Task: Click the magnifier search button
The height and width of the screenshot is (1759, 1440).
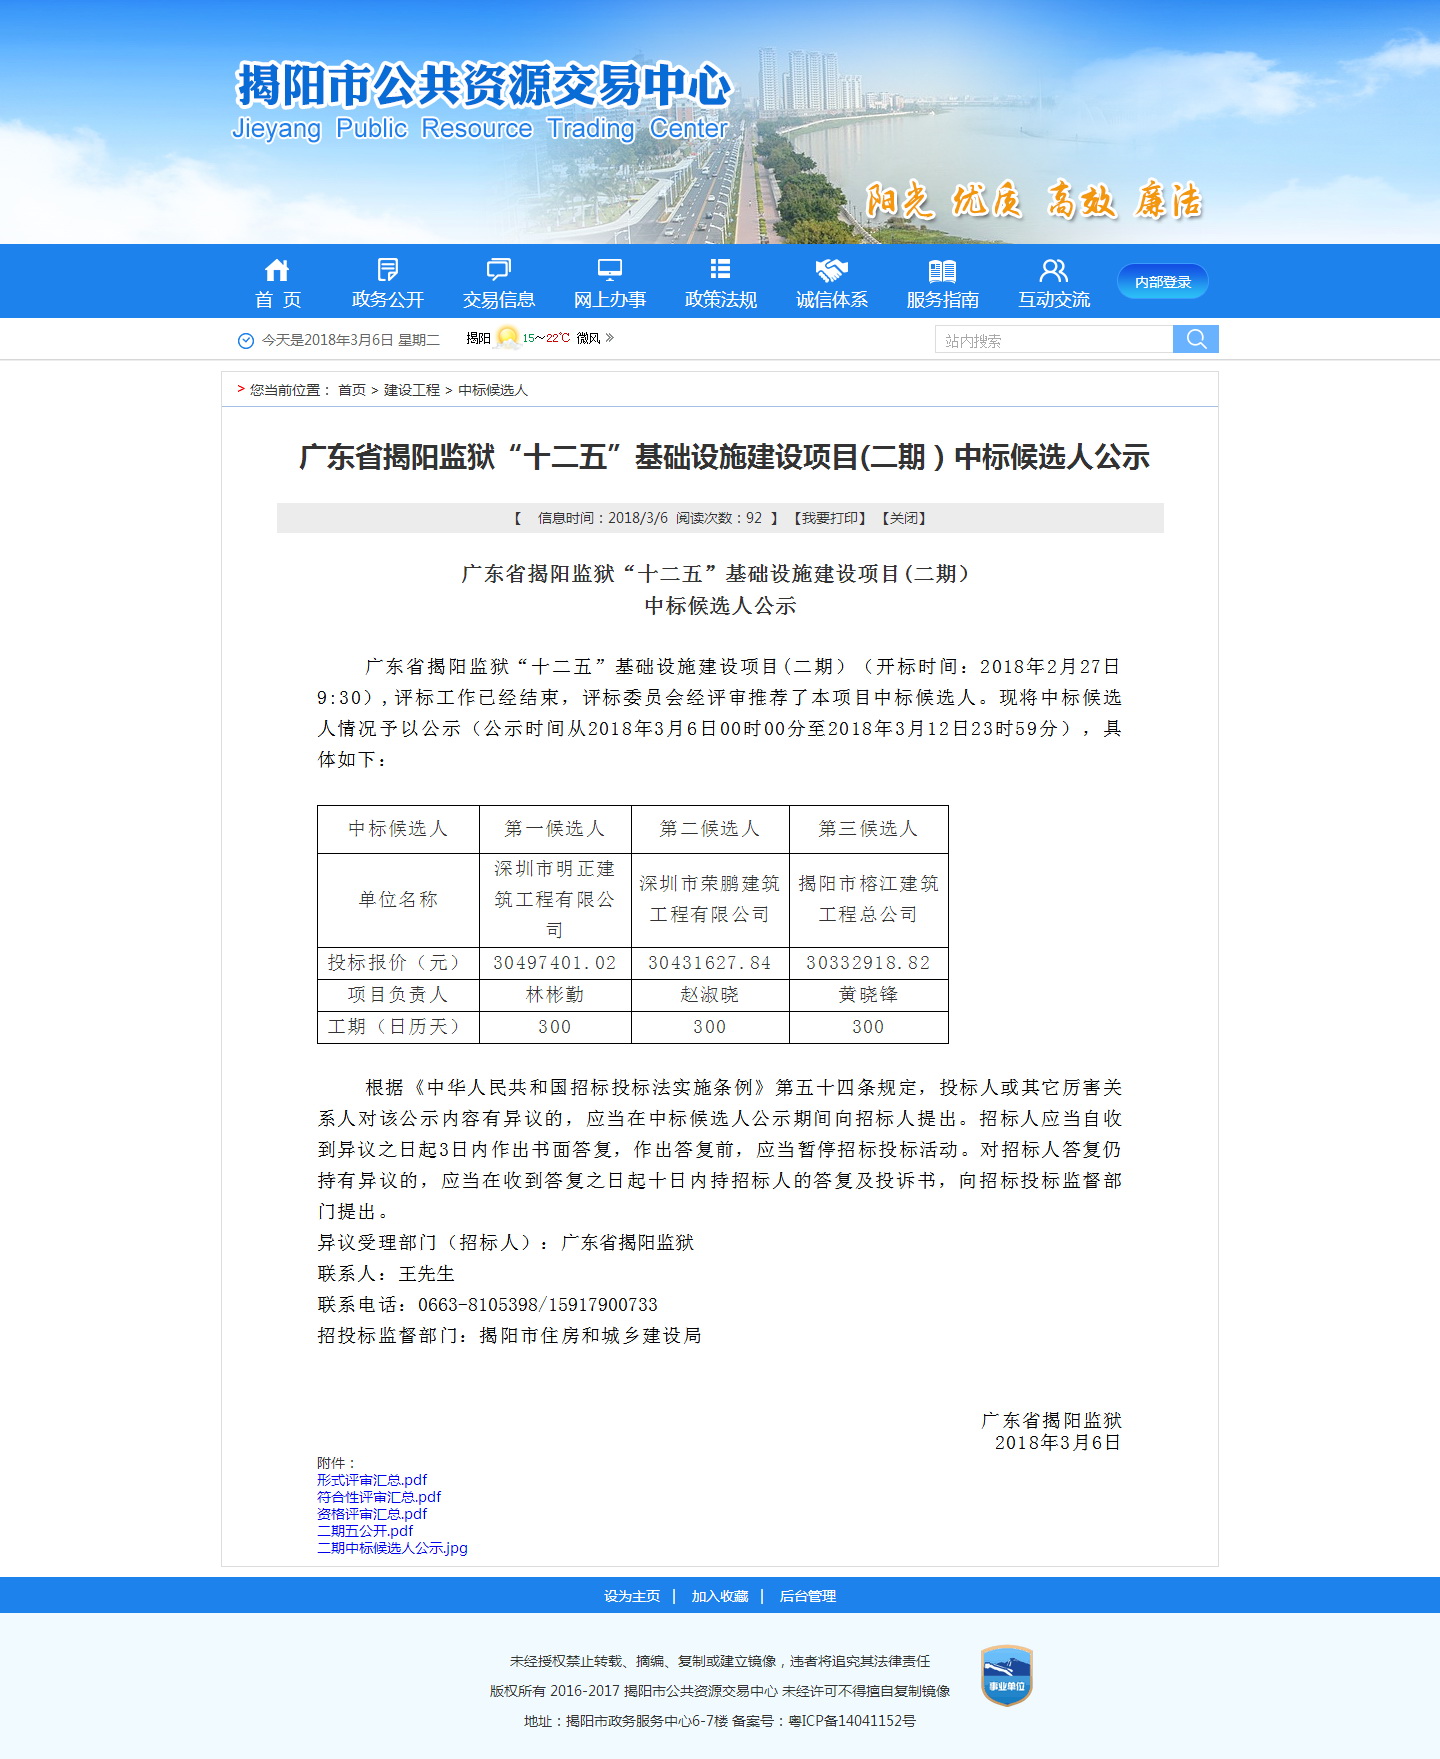Action: point(1195,339)
